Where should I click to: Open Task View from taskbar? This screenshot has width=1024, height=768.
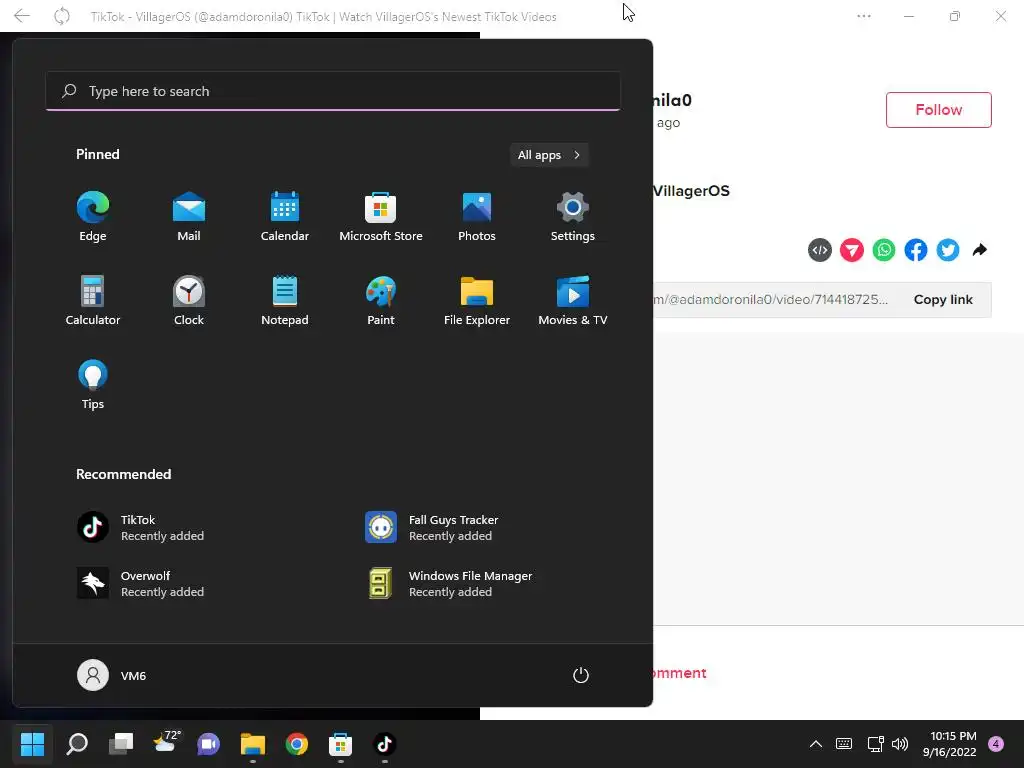coord(121,744)
